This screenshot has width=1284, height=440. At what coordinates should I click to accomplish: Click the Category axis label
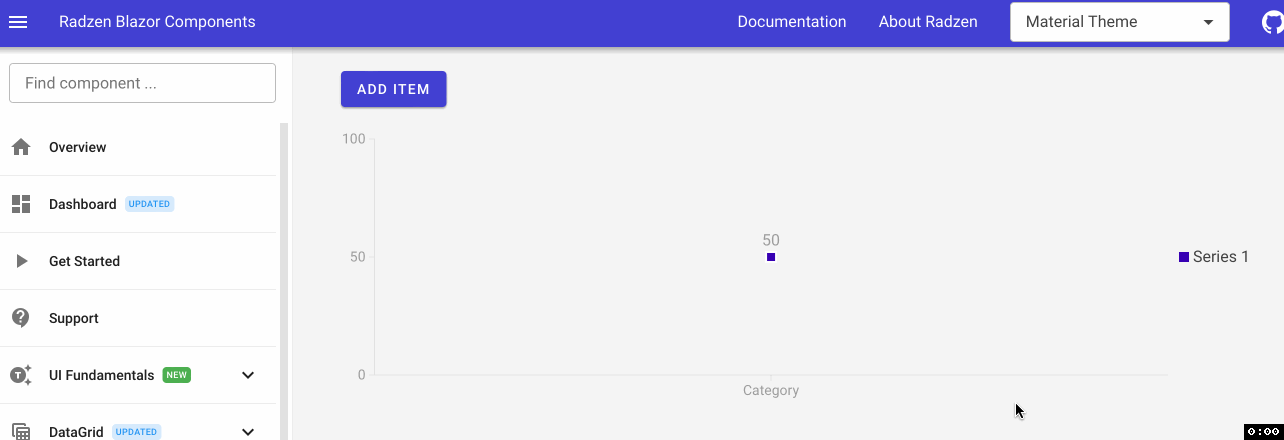pyautogui.click(x=771, y=390)
